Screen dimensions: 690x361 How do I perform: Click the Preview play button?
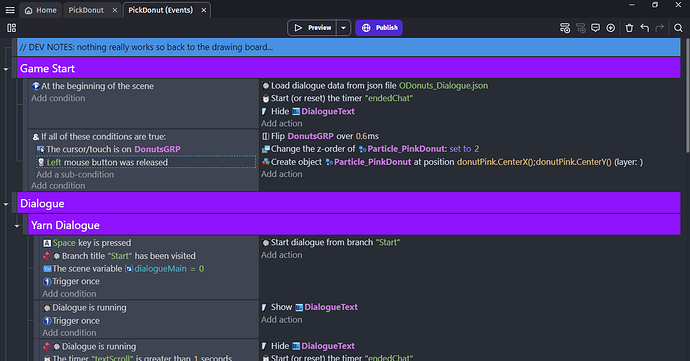[x=312, y=28]
